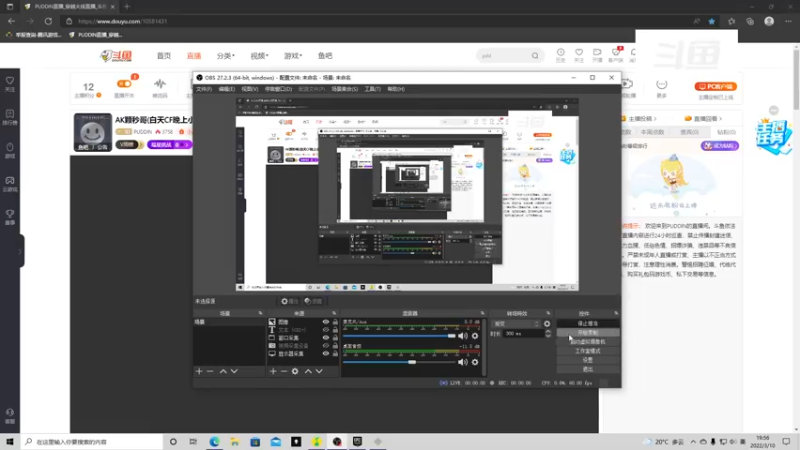Toggle visibility of the 图像 source
800x450 pixels.
[x=326, y=322]
